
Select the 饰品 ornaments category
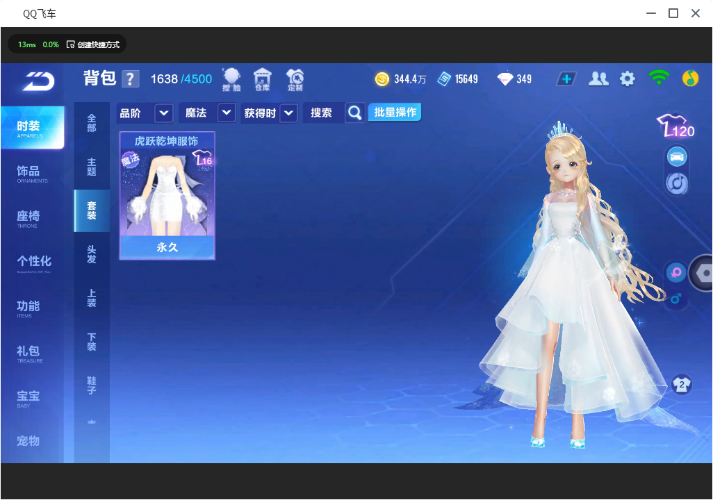[33, 173]
